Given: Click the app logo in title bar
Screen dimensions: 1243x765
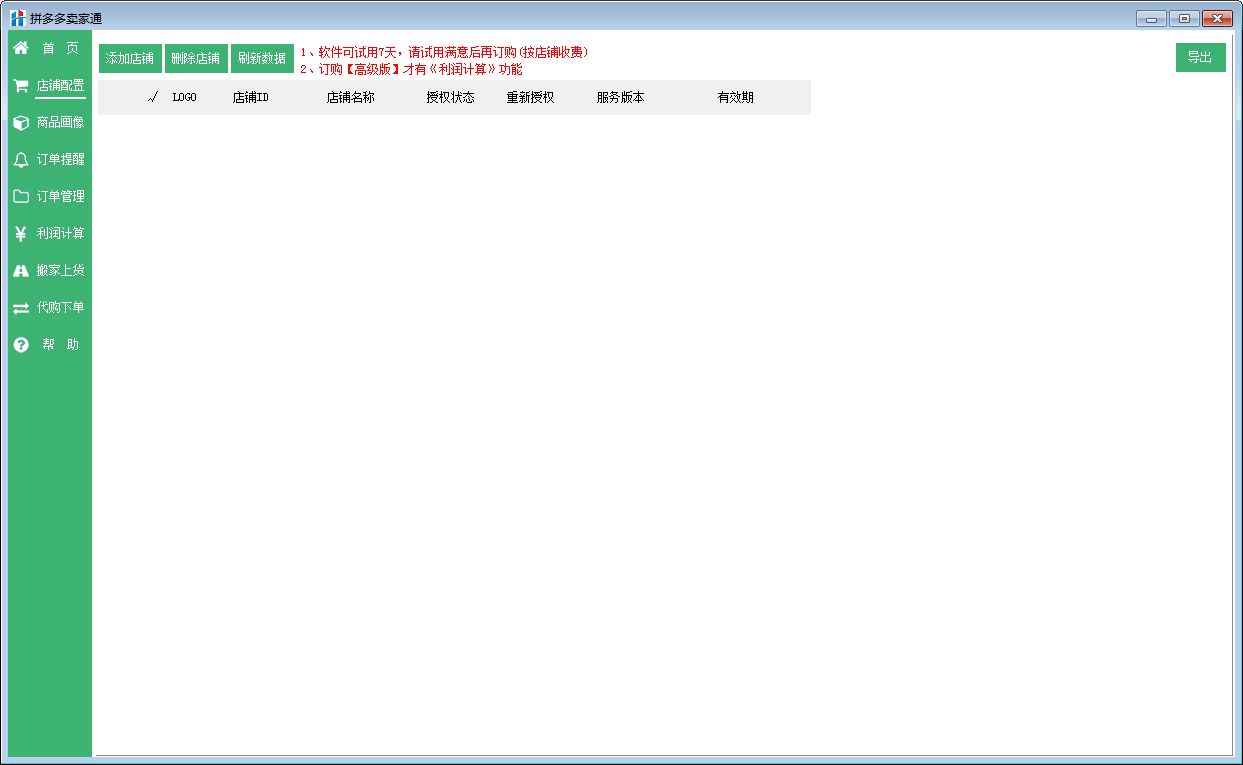Looking at the screenshot, I should pyautogui.click(x=18, y=18).
